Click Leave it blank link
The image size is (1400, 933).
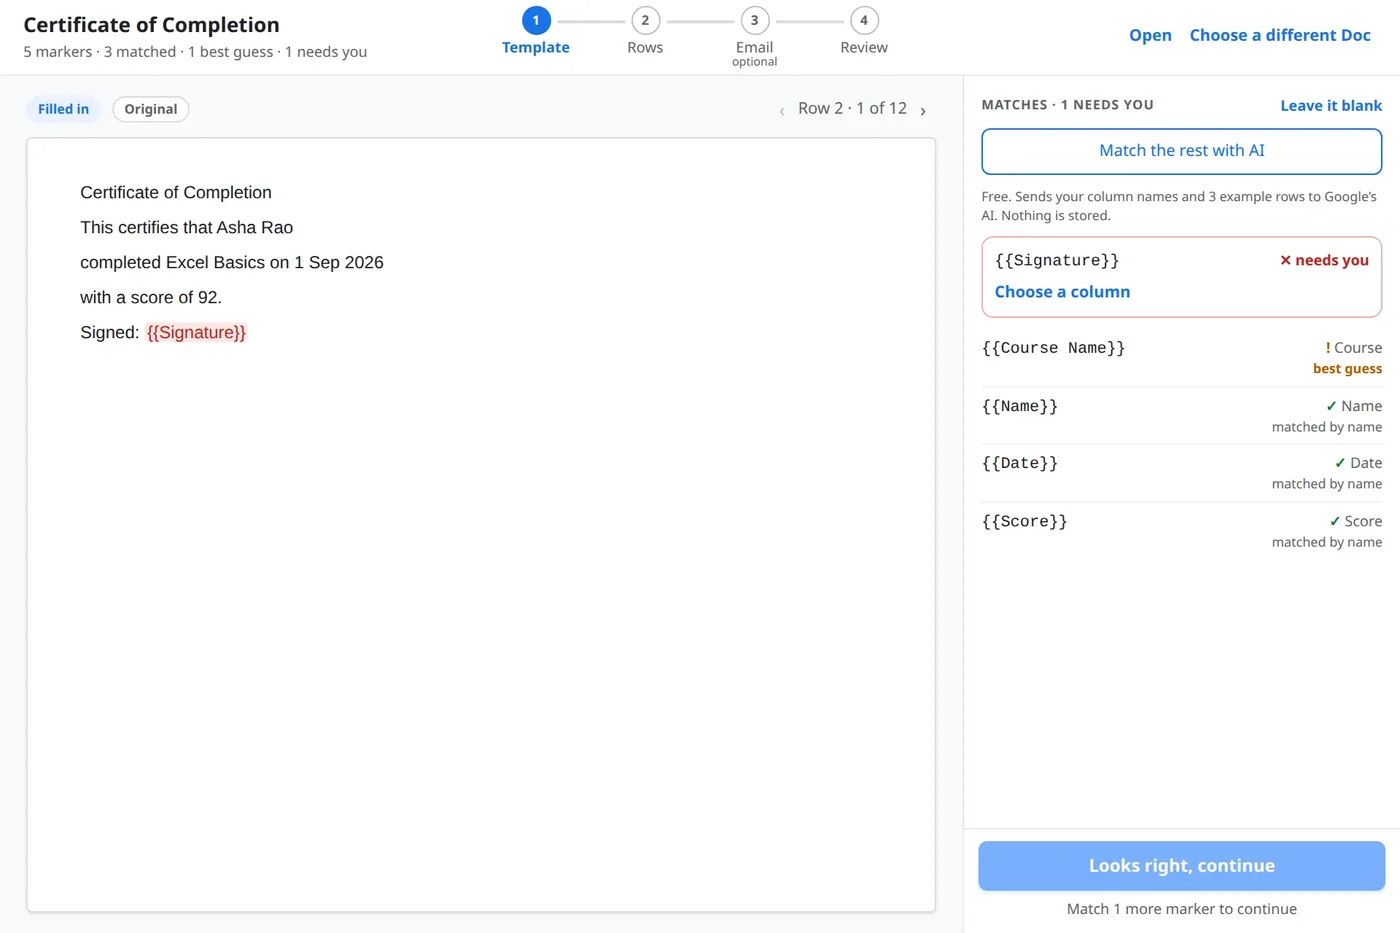tap(1331, 105)
